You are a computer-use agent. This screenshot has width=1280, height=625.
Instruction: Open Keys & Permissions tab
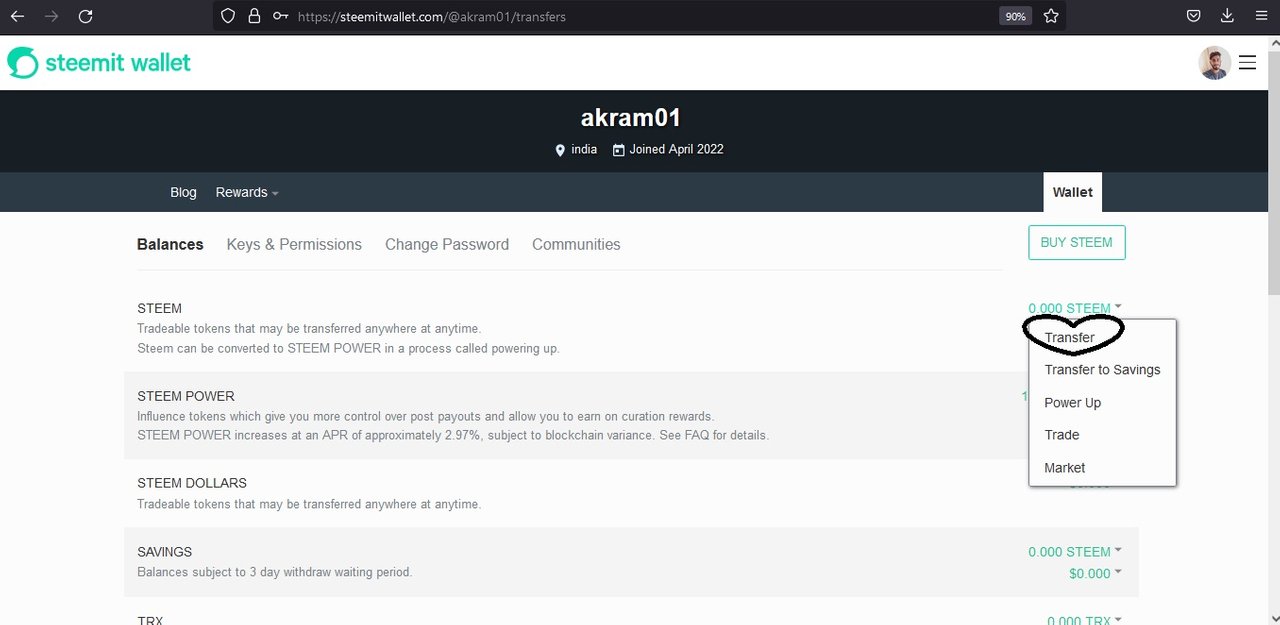294,244
